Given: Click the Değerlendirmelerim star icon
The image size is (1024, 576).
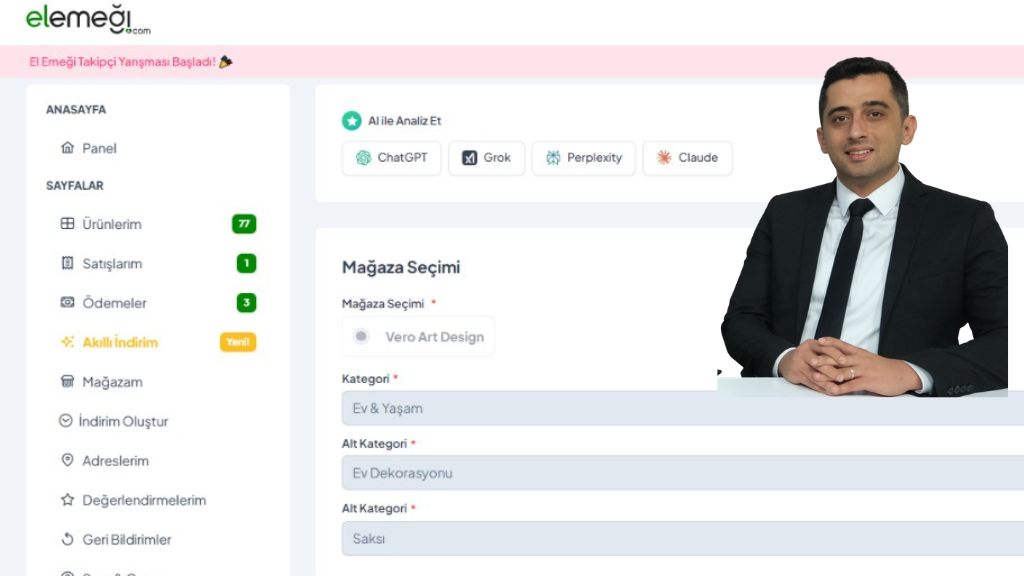Looking at the screenshot, I should (x=67, y=500).
